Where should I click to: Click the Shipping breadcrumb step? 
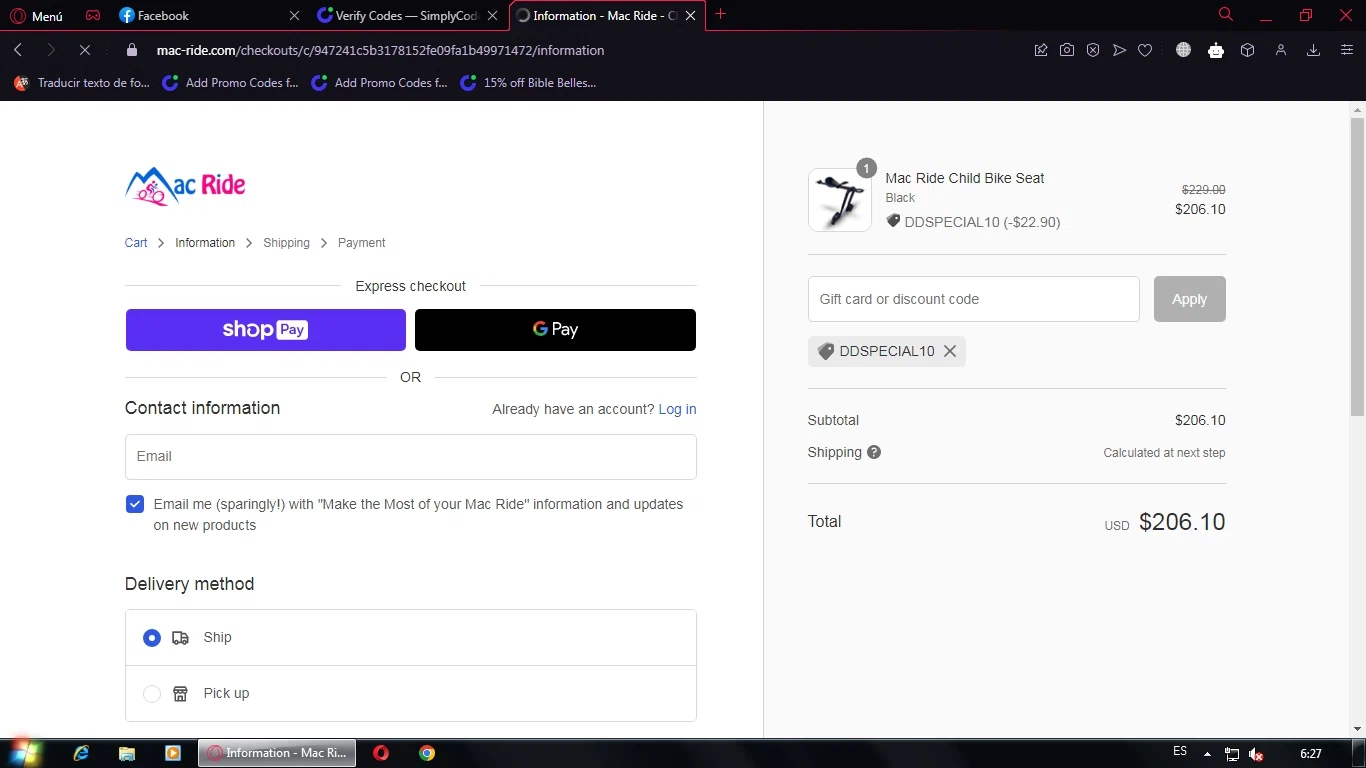[x=286, y=243]
